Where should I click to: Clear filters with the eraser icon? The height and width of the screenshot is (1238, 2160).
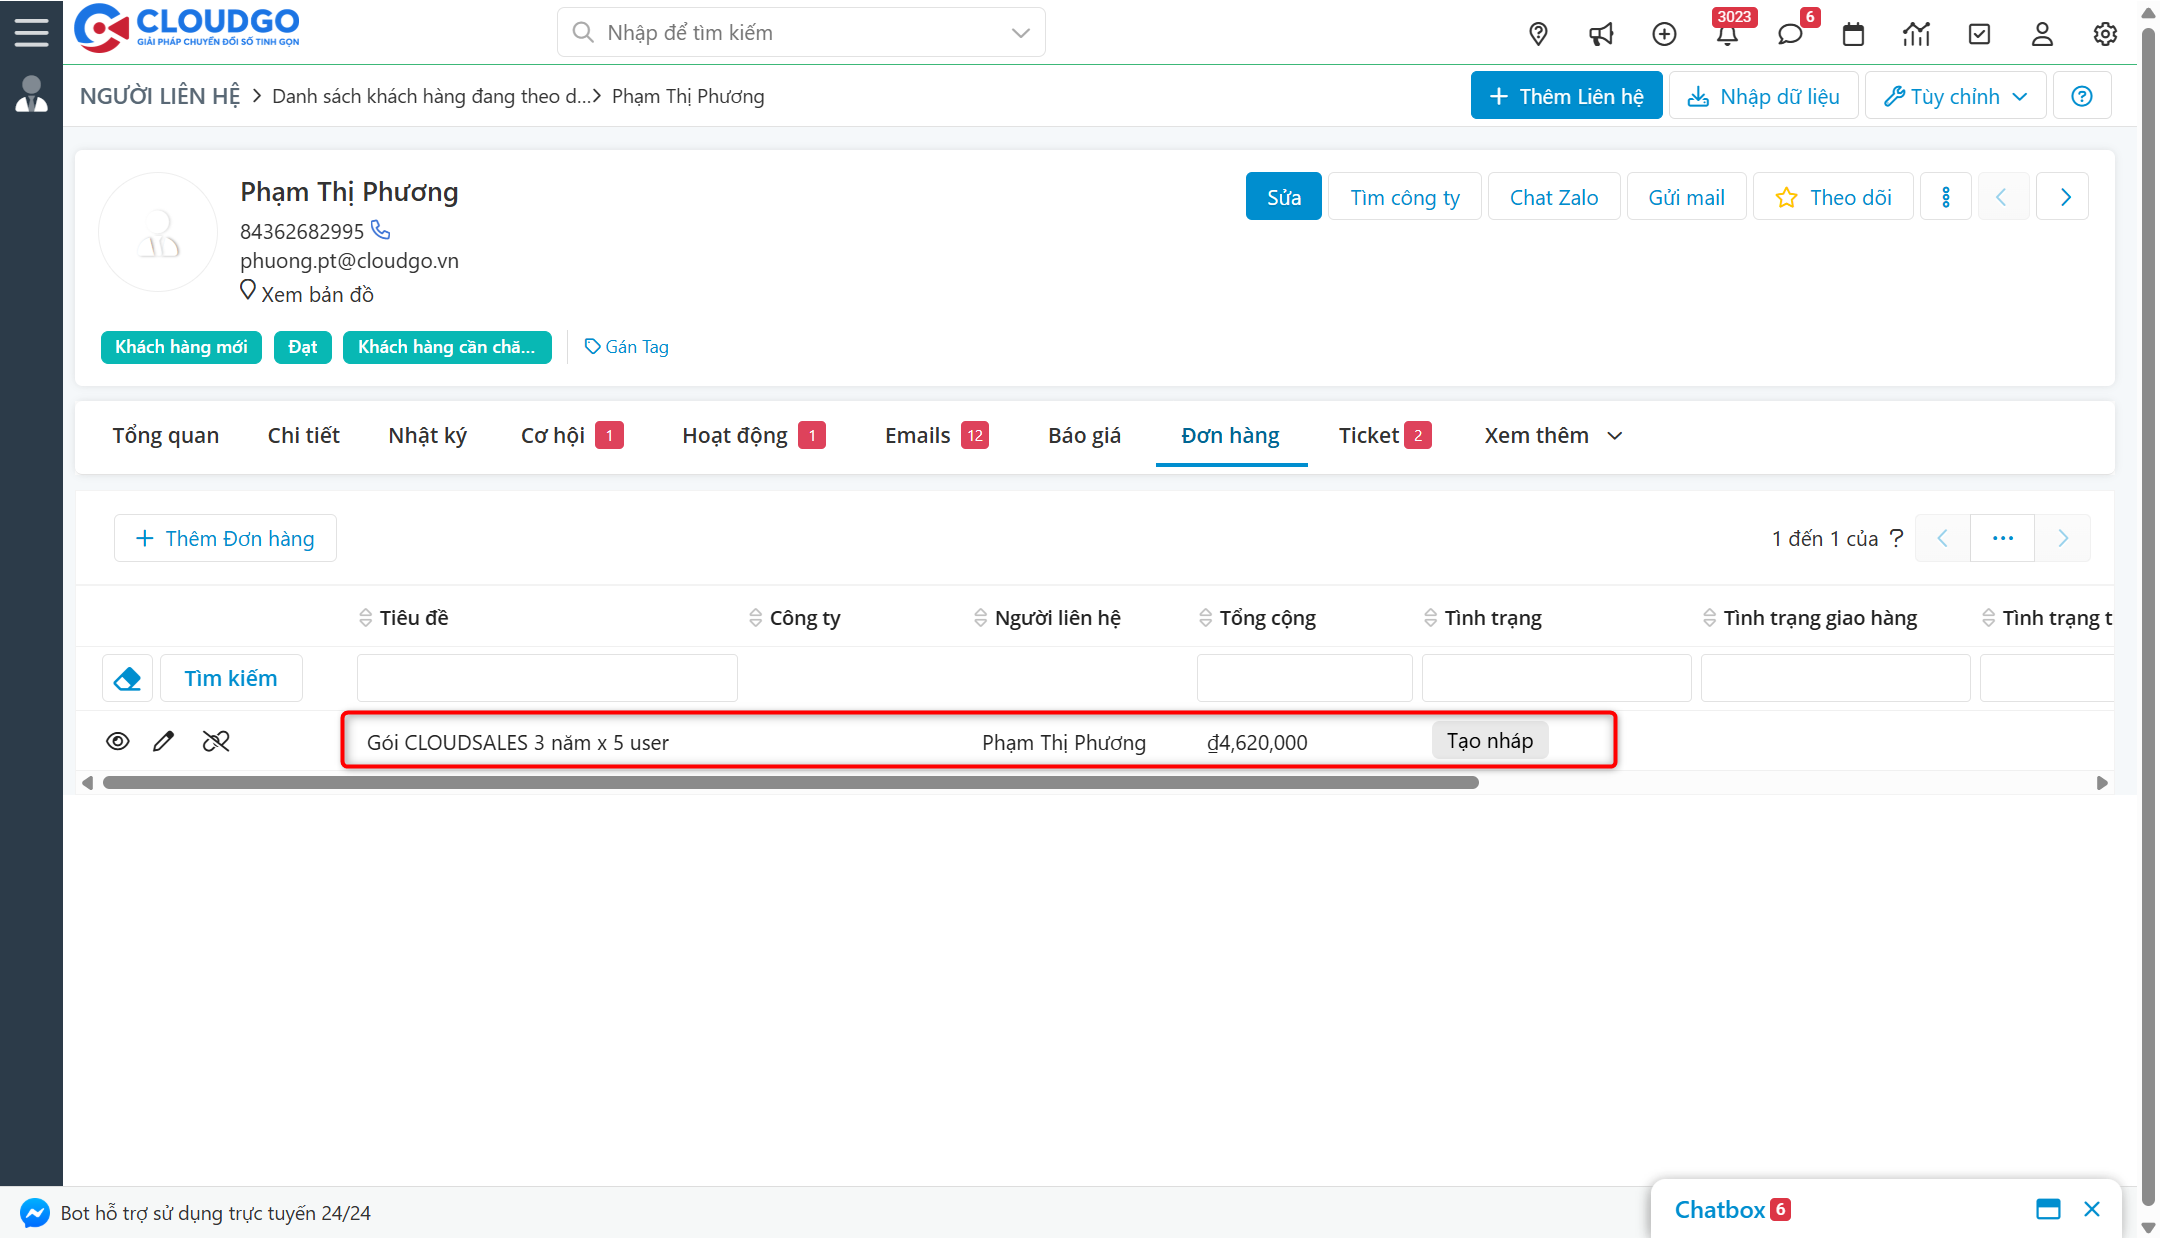pyautogui.click(x=127, y=679)
